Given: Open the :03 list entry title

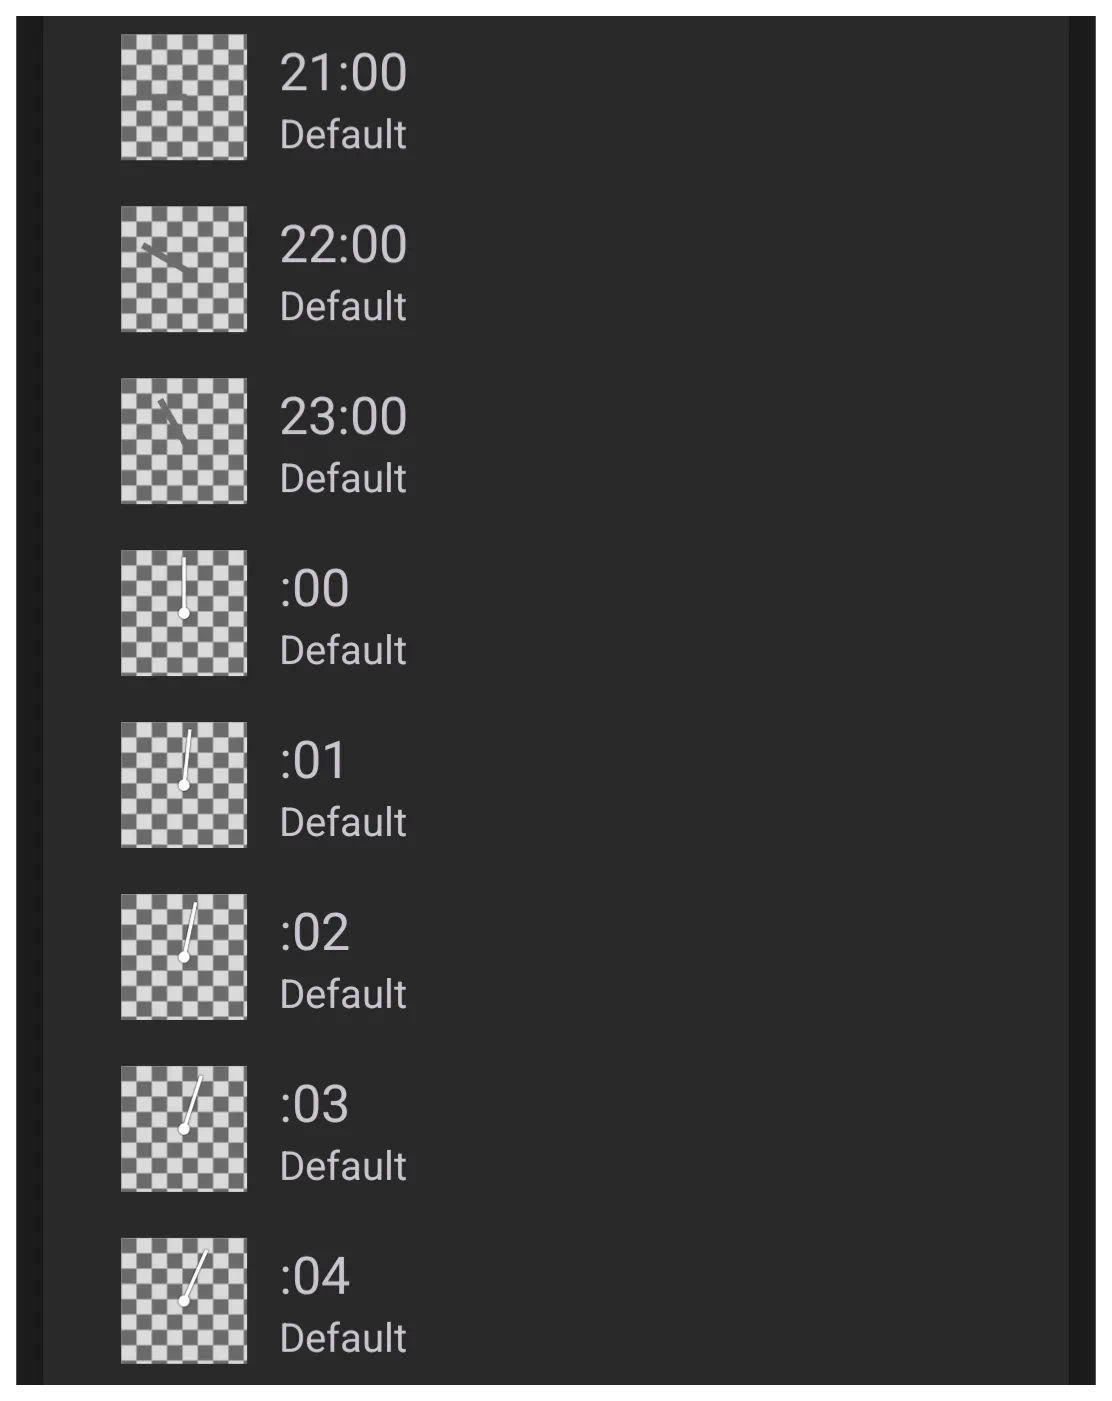Looking at the screenshot, I should [315, 1104].
